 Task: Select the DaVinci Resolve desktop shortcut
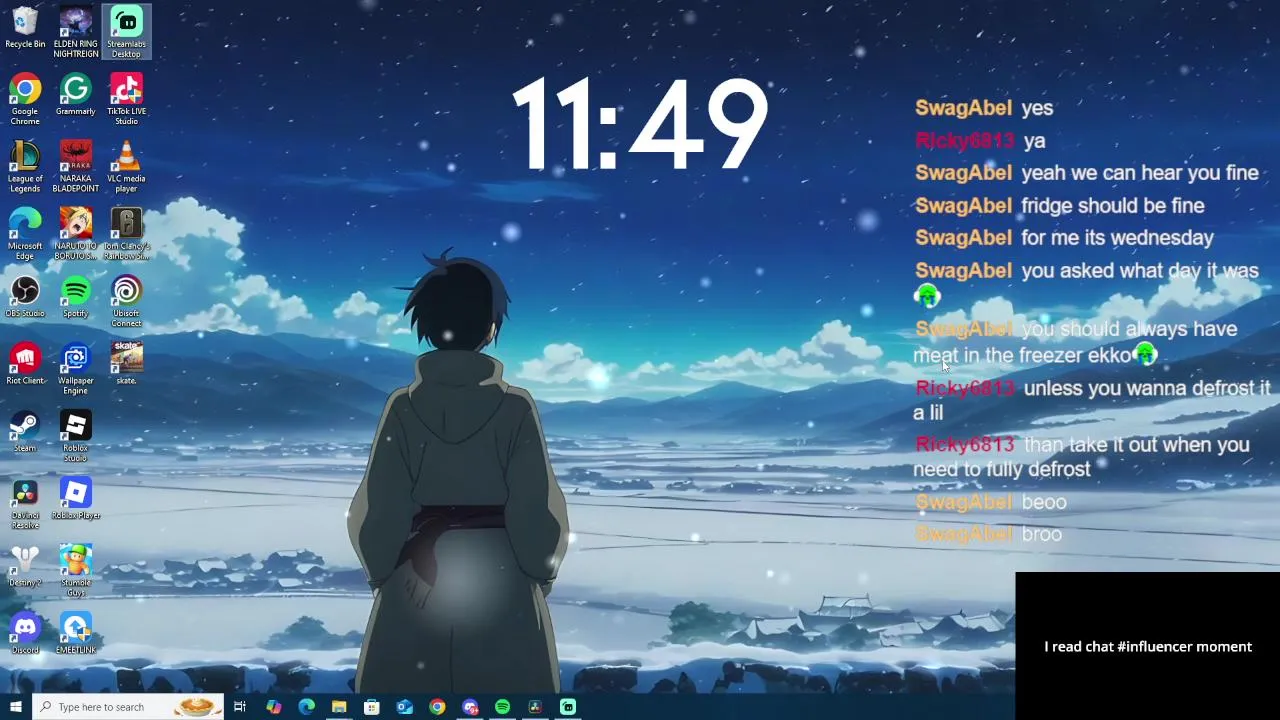pyautogui.click(x=25, y=503)
